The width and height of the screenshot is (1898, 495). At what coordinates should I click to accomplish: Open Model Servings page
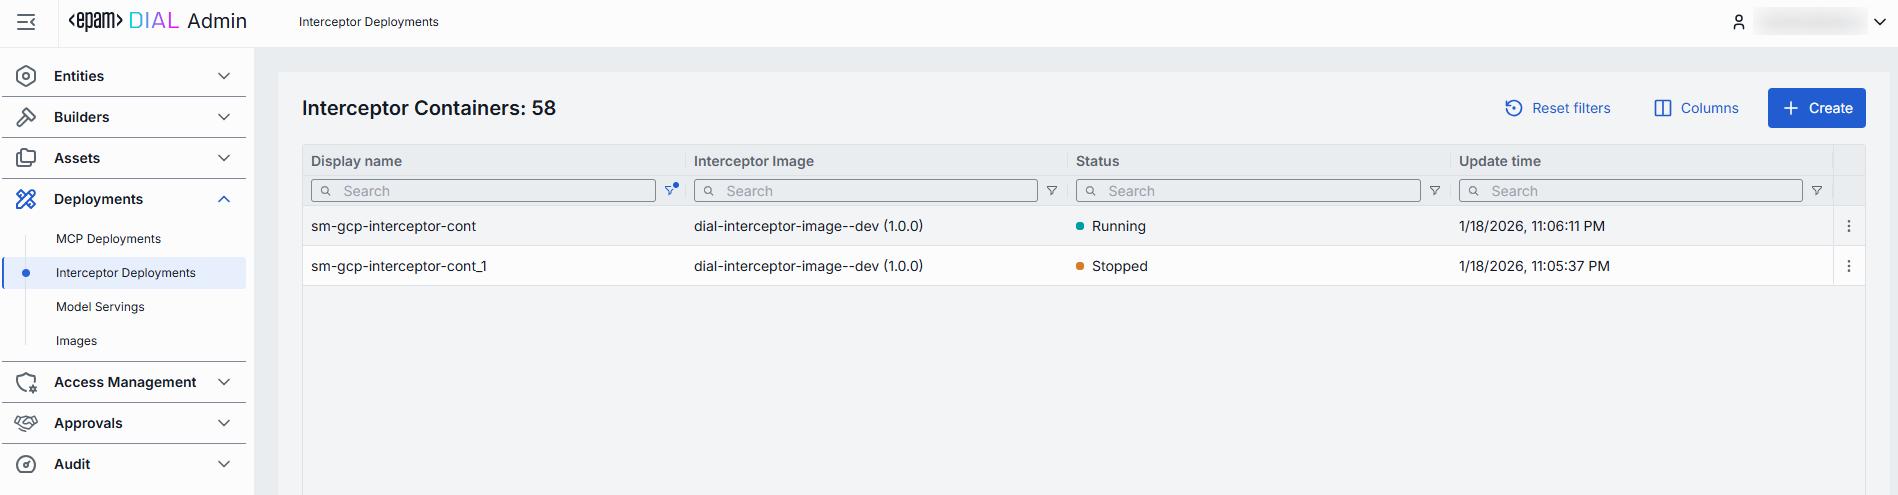100,307
